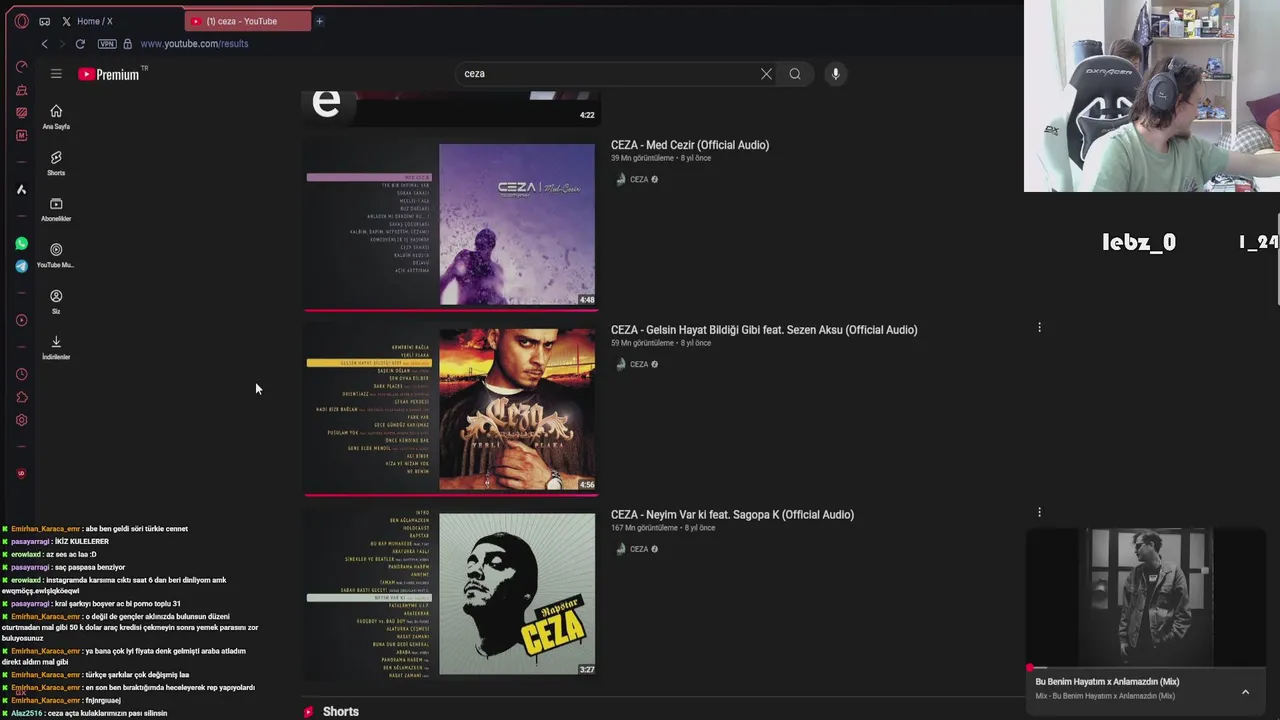
Task: Open Extensions cube icon in sidebar
Action: coord(21,397)
